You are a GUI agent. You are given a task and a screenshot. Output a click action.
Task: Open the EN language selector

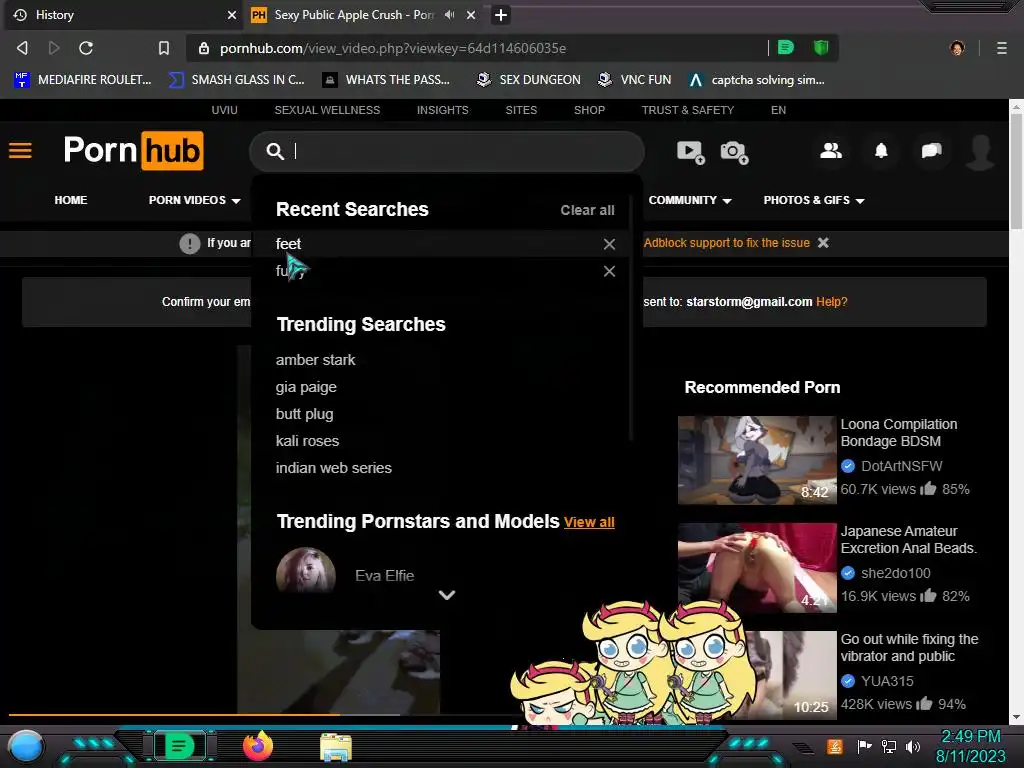tap(778, 110)
